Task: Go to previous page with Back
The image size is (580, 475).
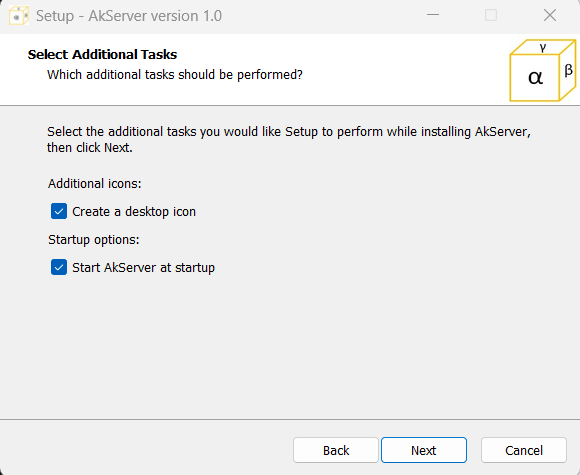Action: 336,450
